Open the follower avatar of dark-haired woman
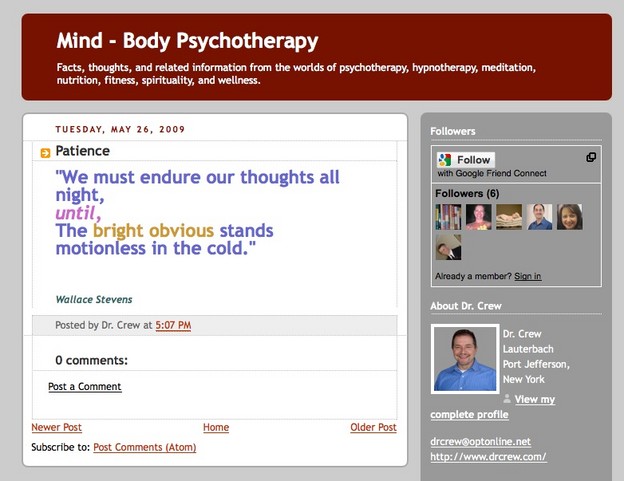 point(569,217)
